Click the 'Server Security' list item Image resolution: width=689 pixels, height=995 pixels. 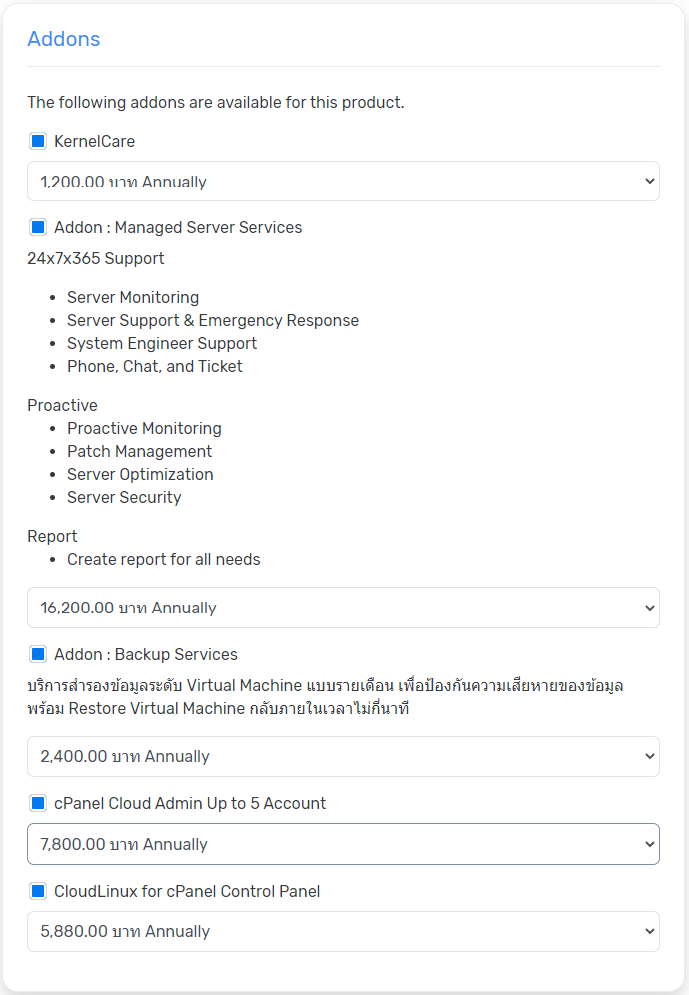click(124, 497)
